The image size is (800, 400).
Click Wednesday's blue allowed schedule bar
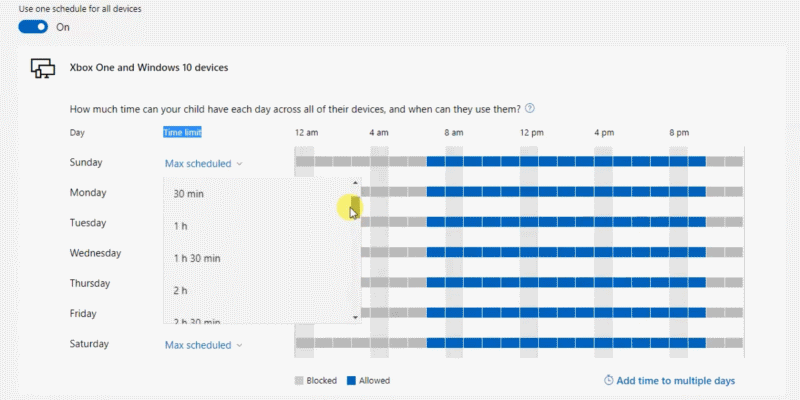[565, 252]
